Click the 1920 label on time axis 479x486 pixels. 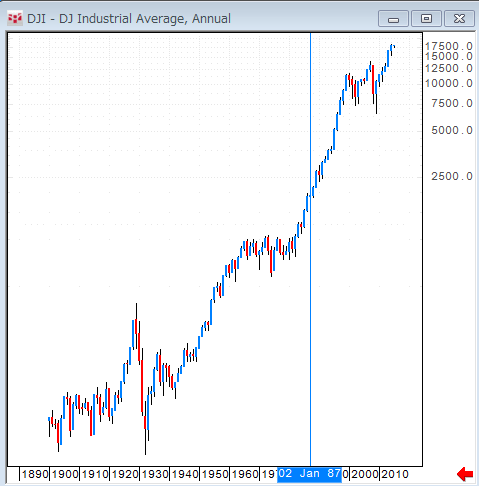125,474
